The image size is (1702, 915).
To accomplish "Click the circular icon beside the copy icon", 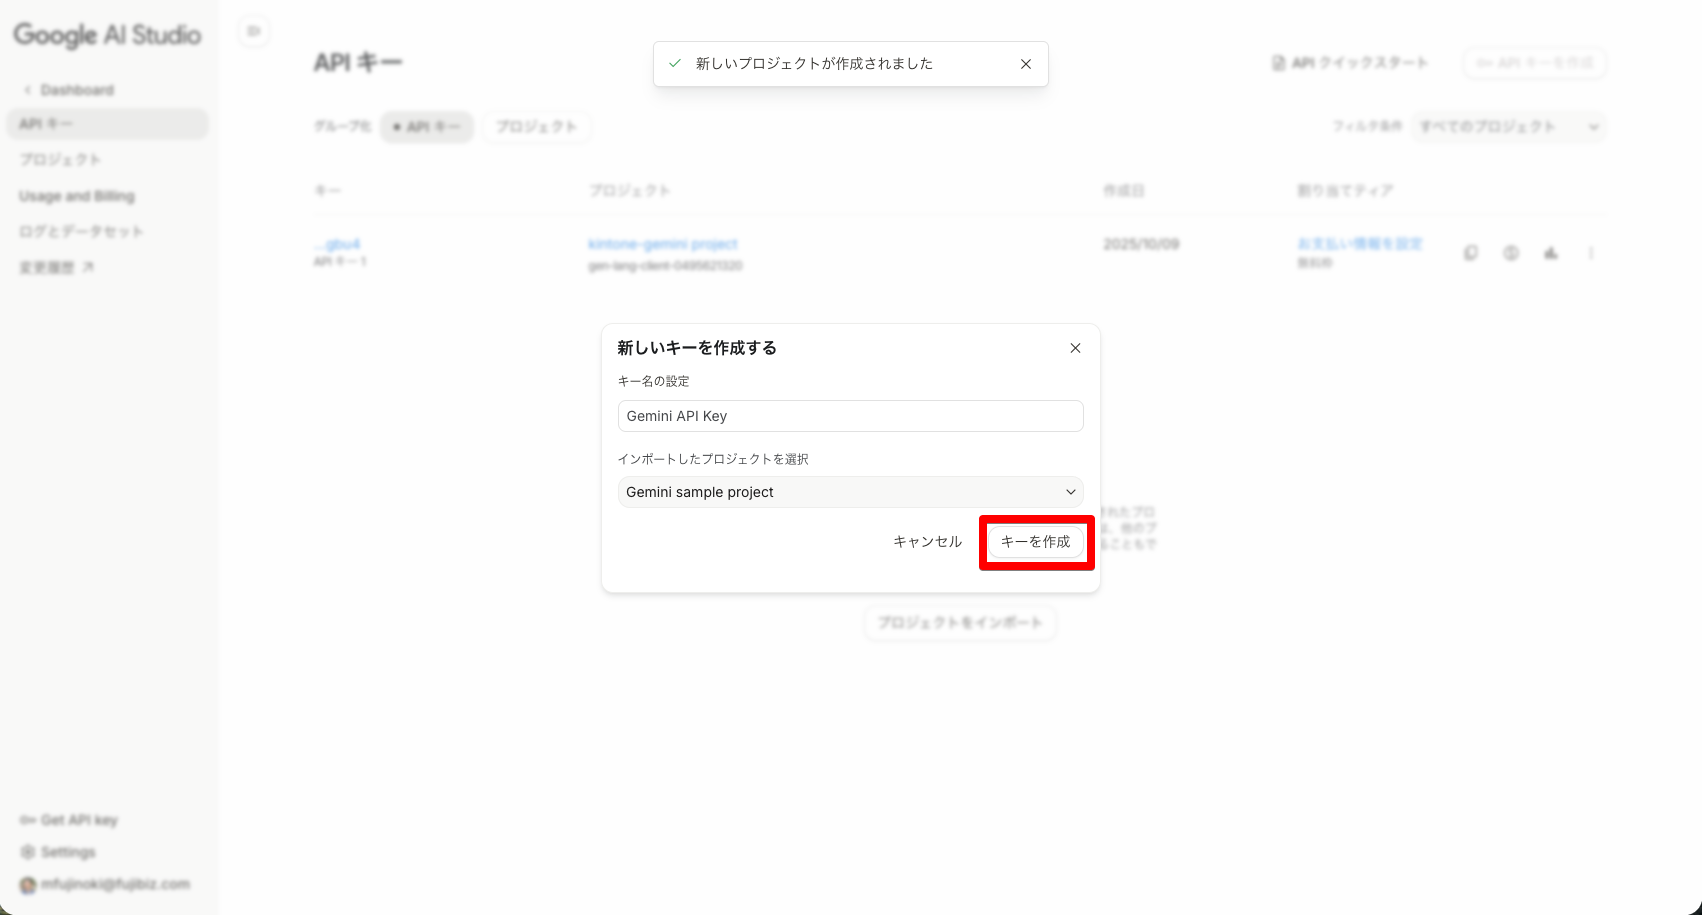I will (1511, 253).
